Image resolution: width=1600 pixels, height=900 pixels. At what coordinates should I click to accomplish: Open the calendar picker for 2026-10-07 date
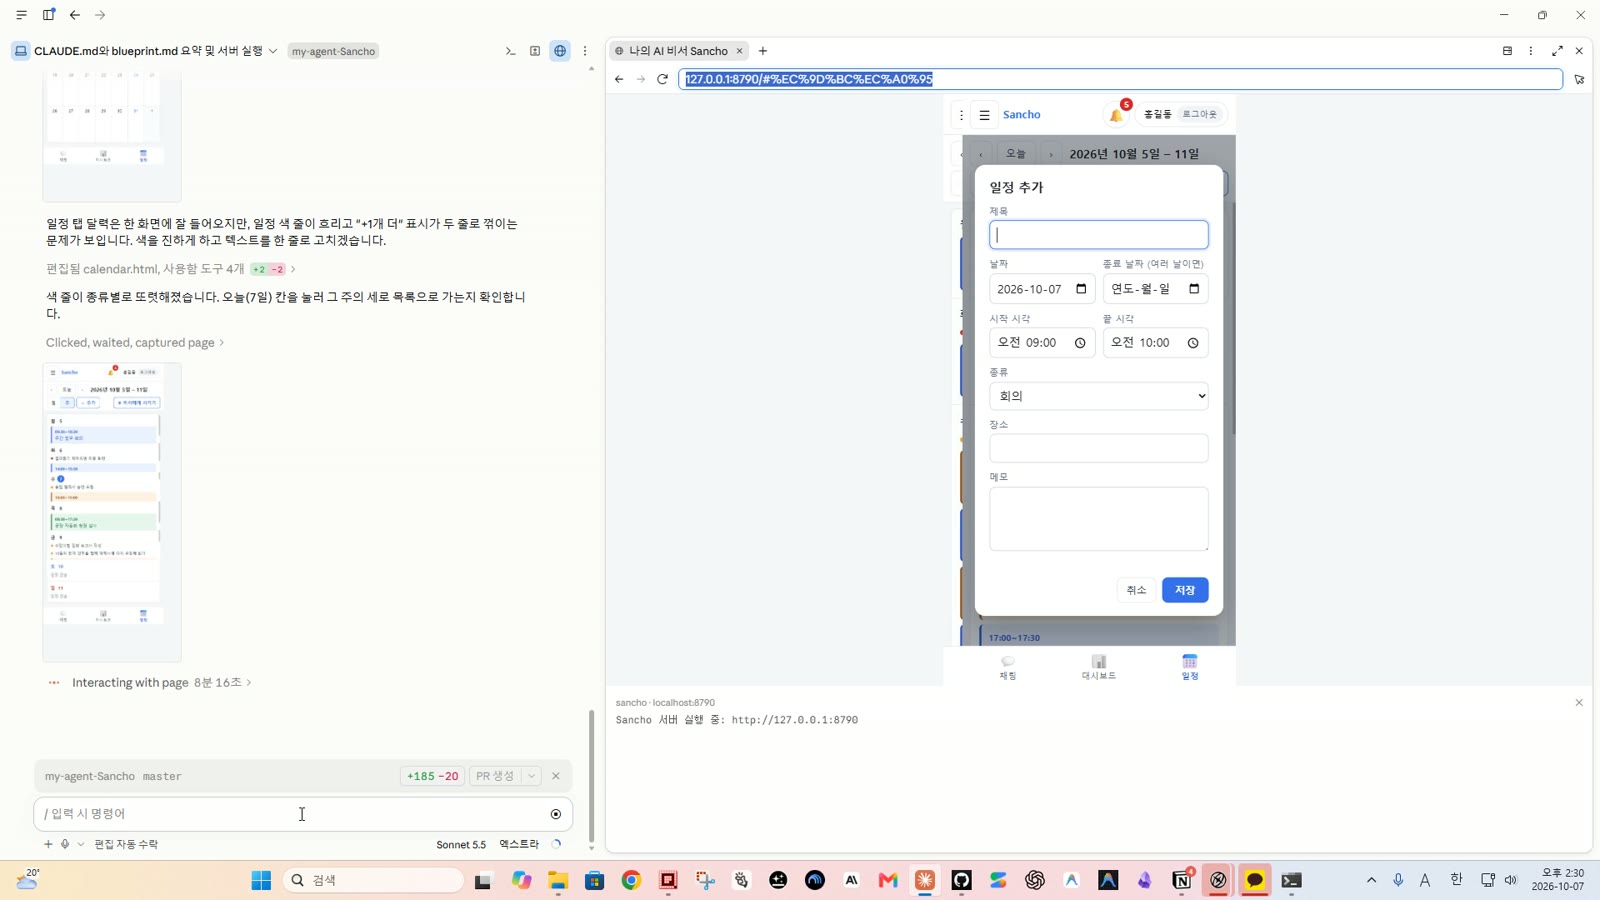pos(1081,289)
